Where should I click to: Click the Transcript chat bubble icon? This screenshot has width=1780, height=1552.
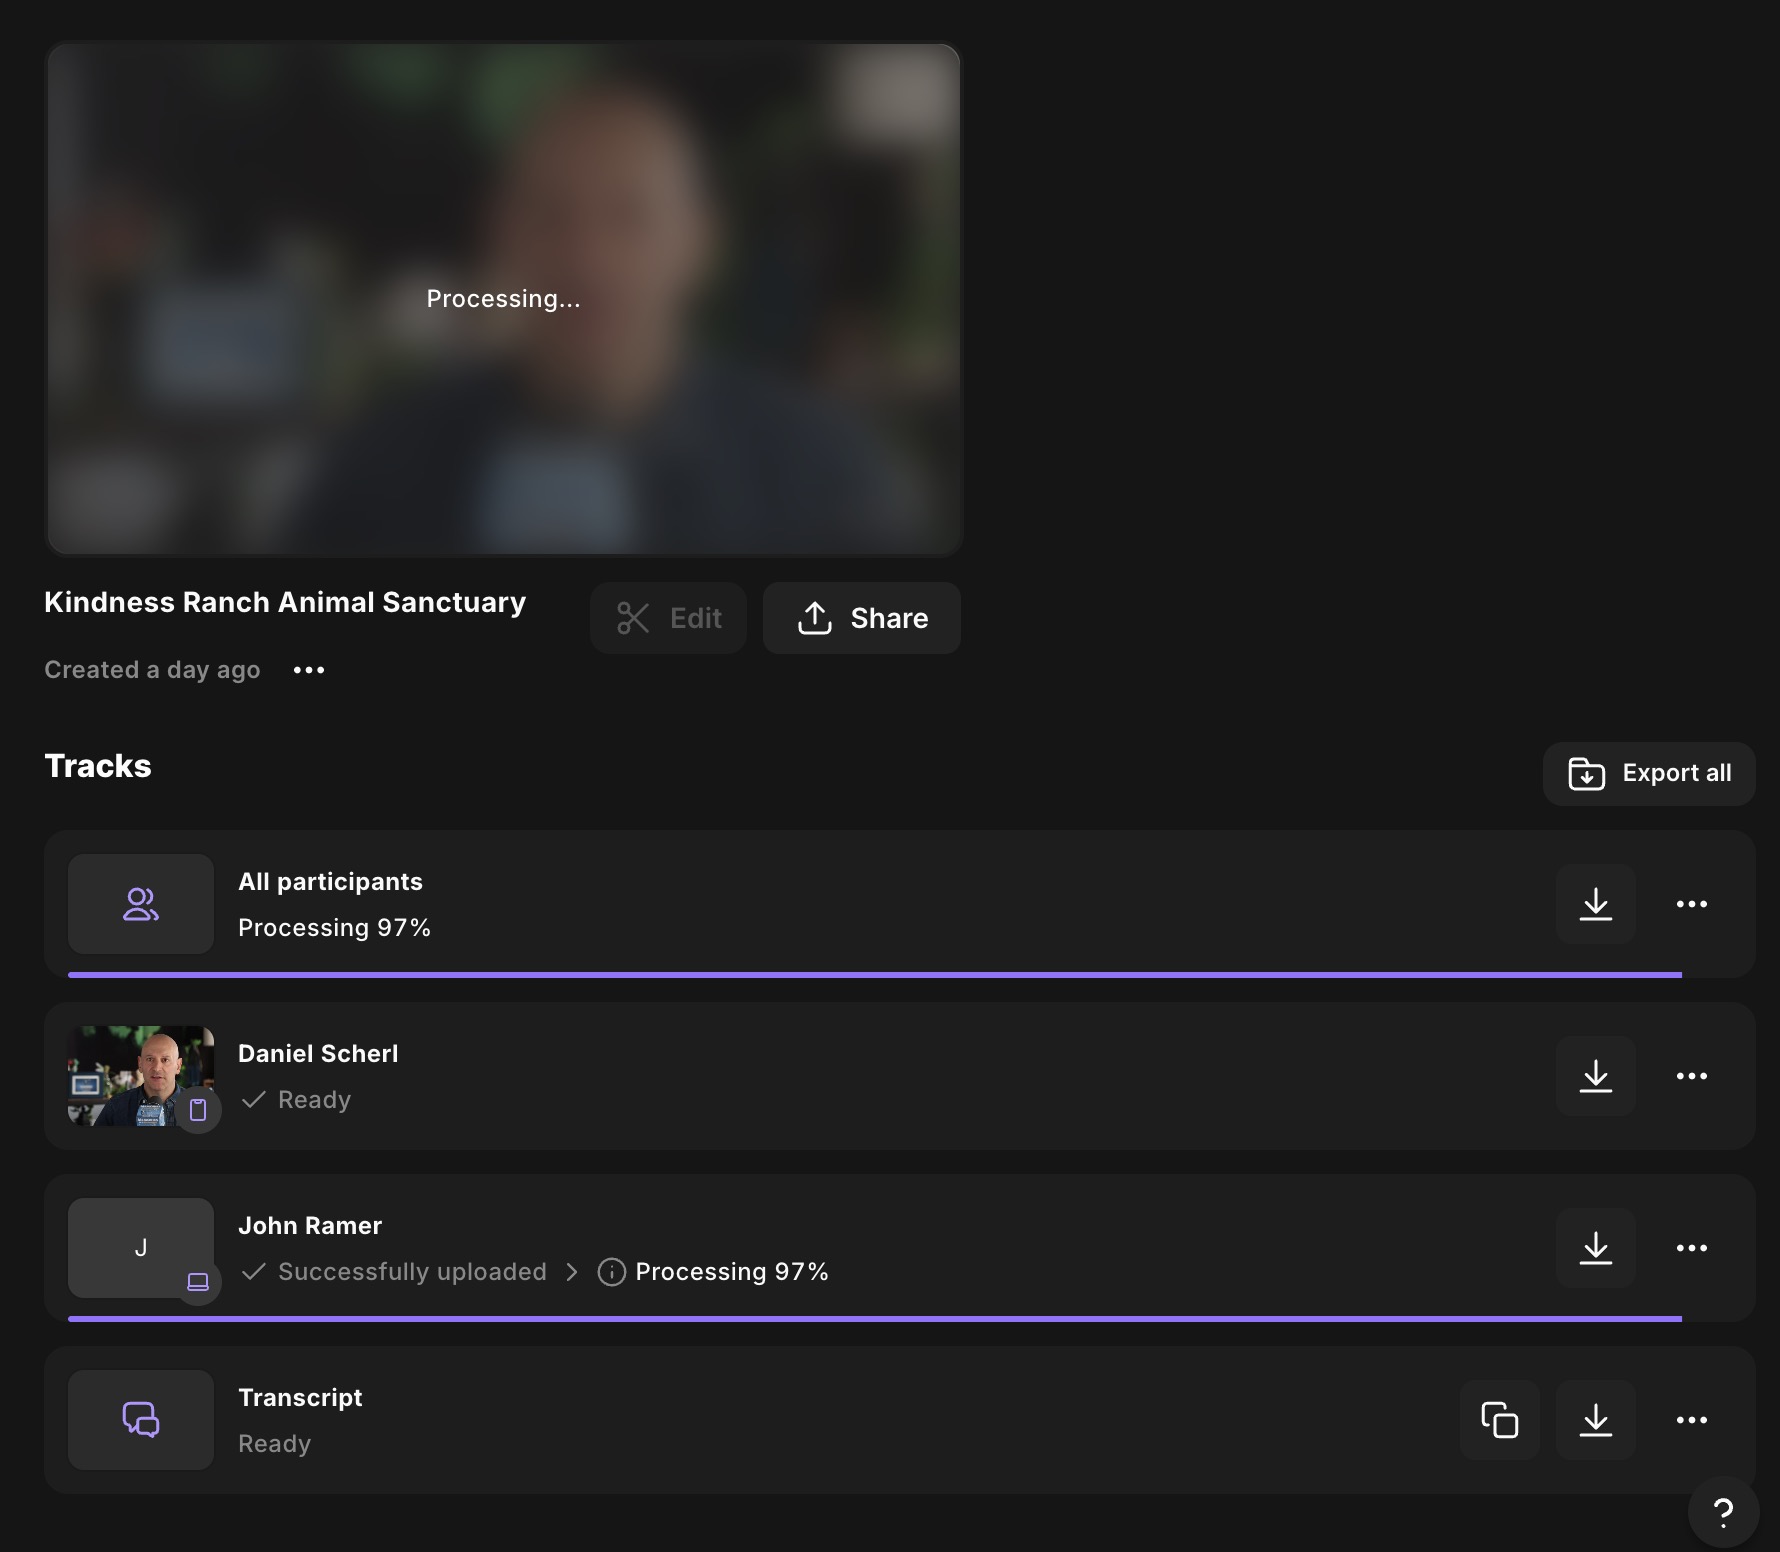pyautogui.click(x=141, y=1420)
